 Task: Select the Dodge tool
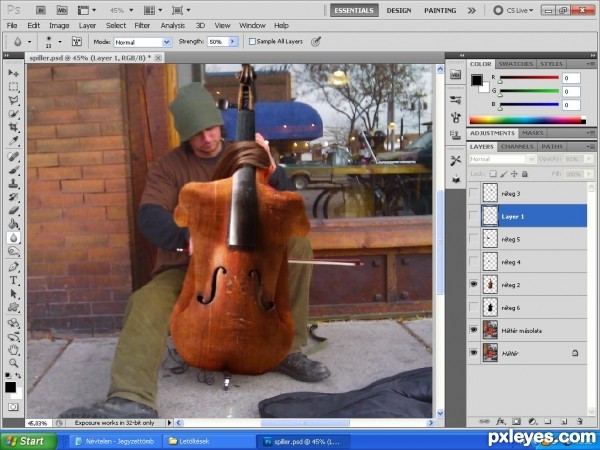pos(13,251)
